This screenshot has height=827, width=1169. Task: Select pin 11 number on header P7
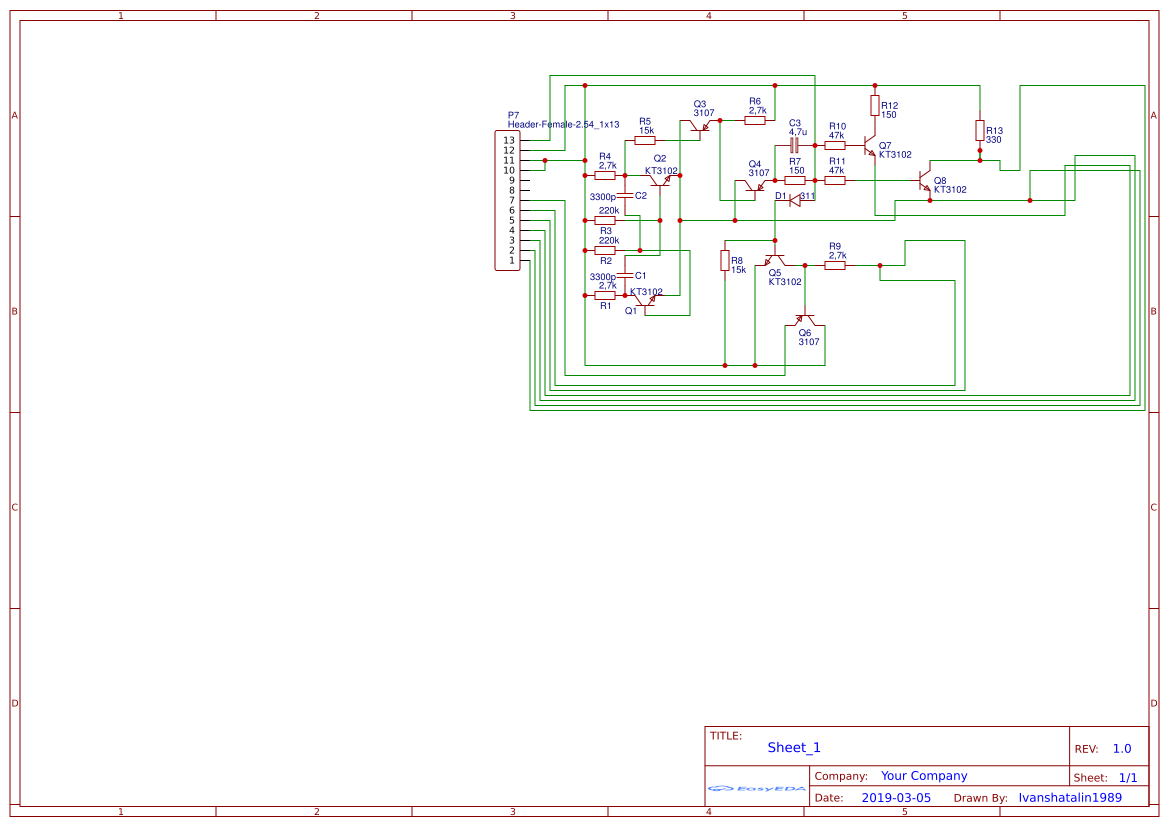509,160
